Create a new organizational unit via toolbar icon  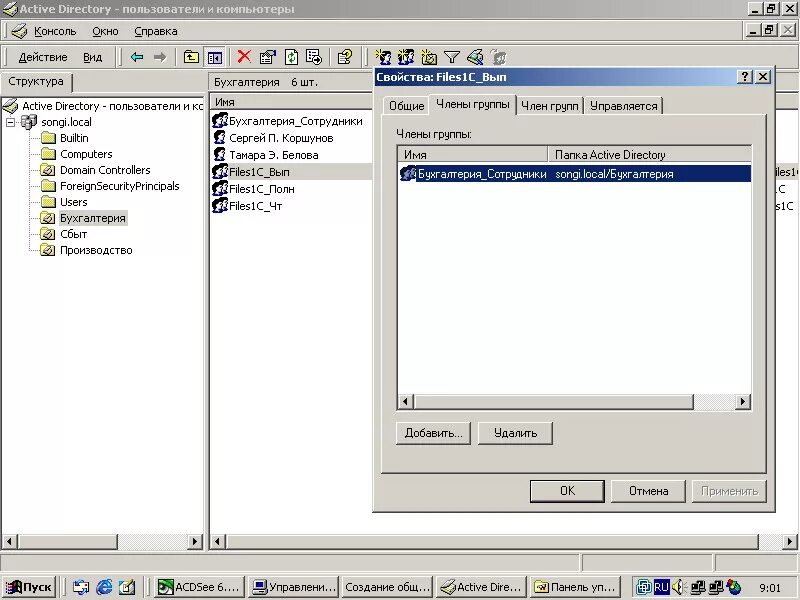(x=429, y=57)
